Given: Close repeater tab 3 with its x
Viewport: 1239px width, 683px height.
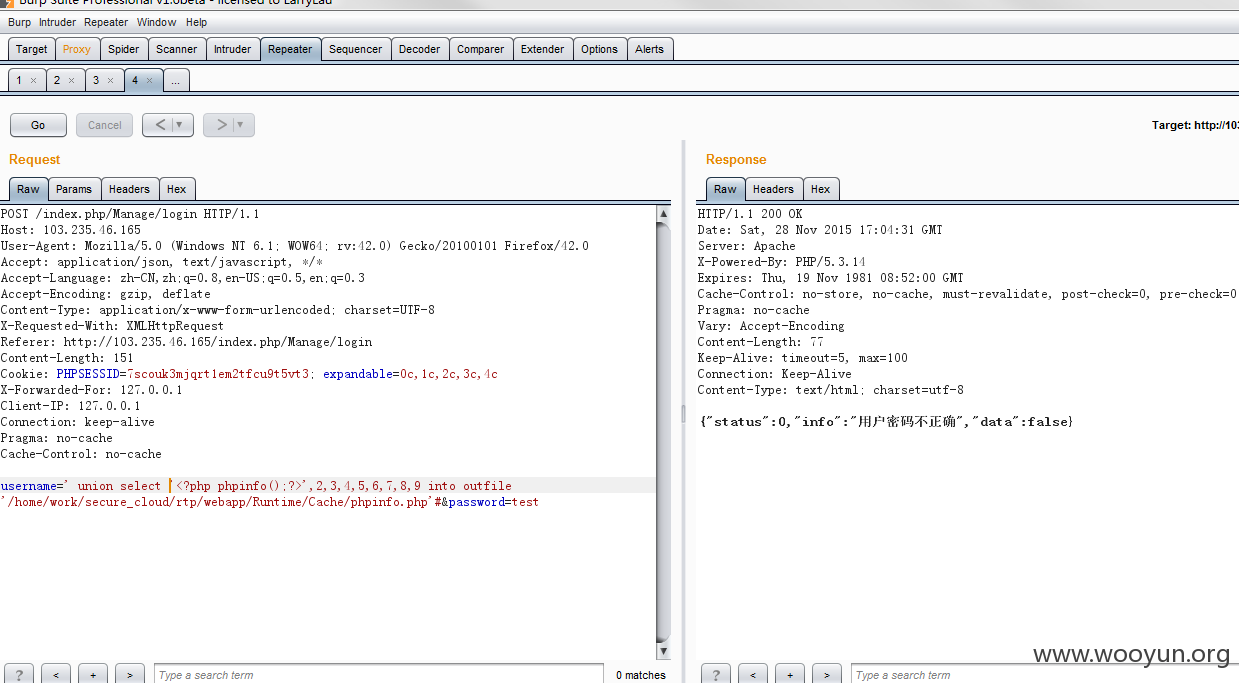Looking at the screenshot, I should click(x=111, y=81).
